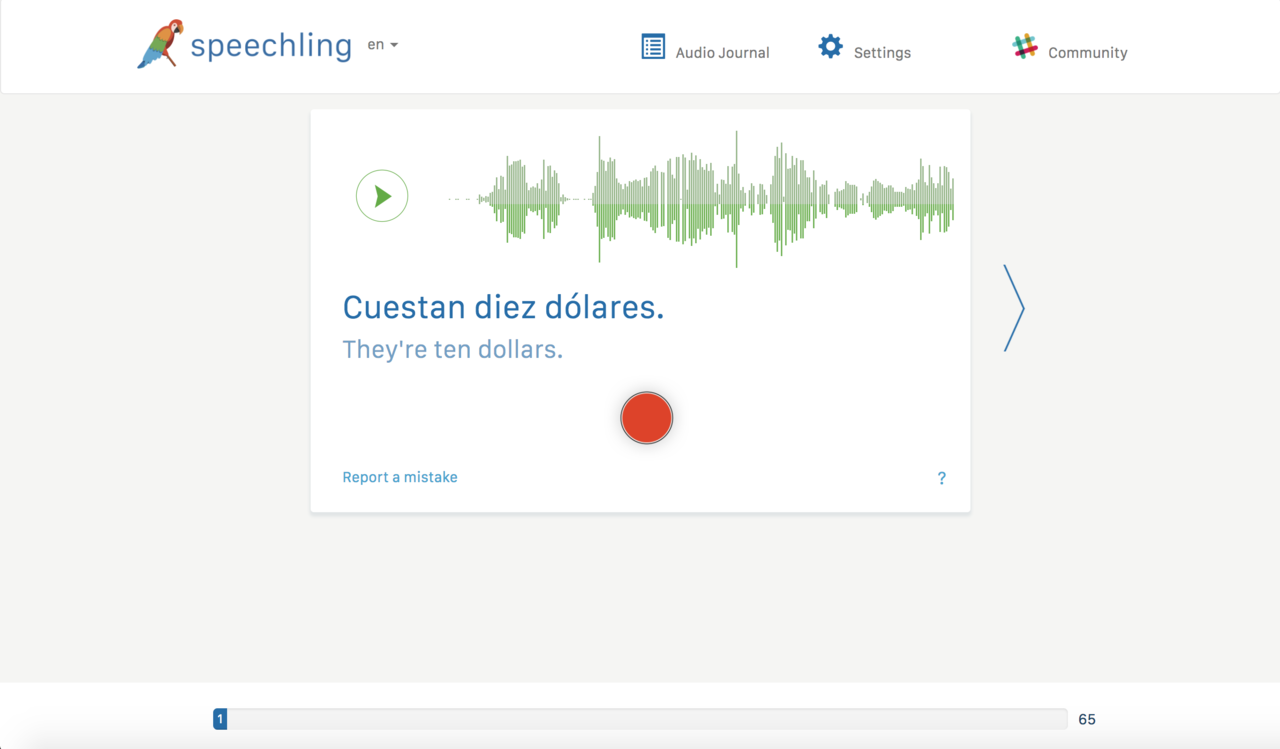Click the progress marker labeled 1
This screenshot has height=749, width=1280.
(x=220, y=719)
